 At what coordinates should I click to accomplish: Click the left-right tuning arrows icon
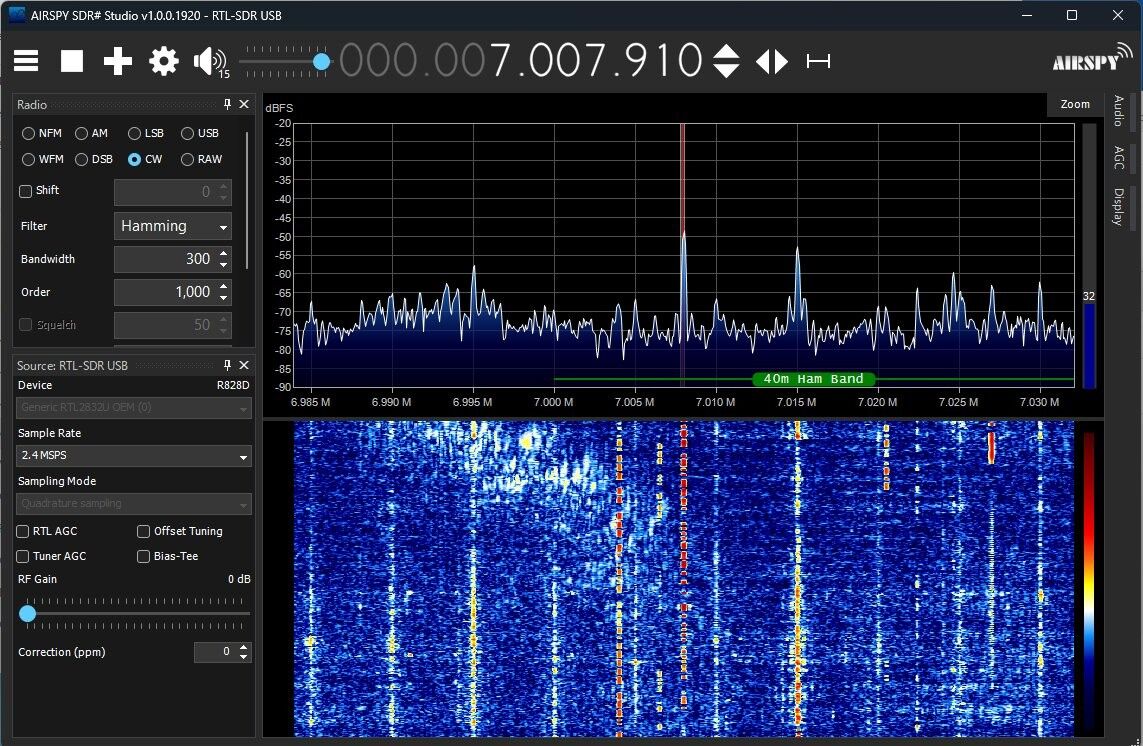click(771, 61)
